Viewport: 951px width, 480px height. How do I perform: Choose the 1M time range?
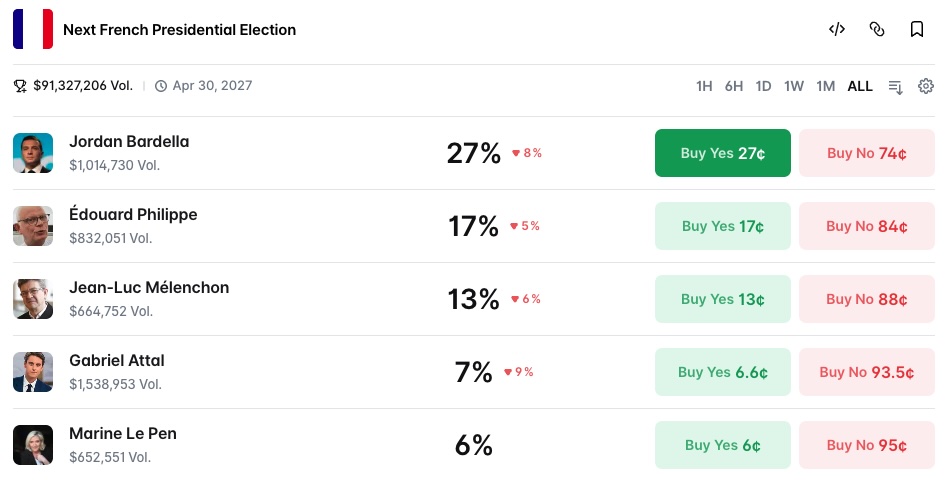click(x=825, y=86)
